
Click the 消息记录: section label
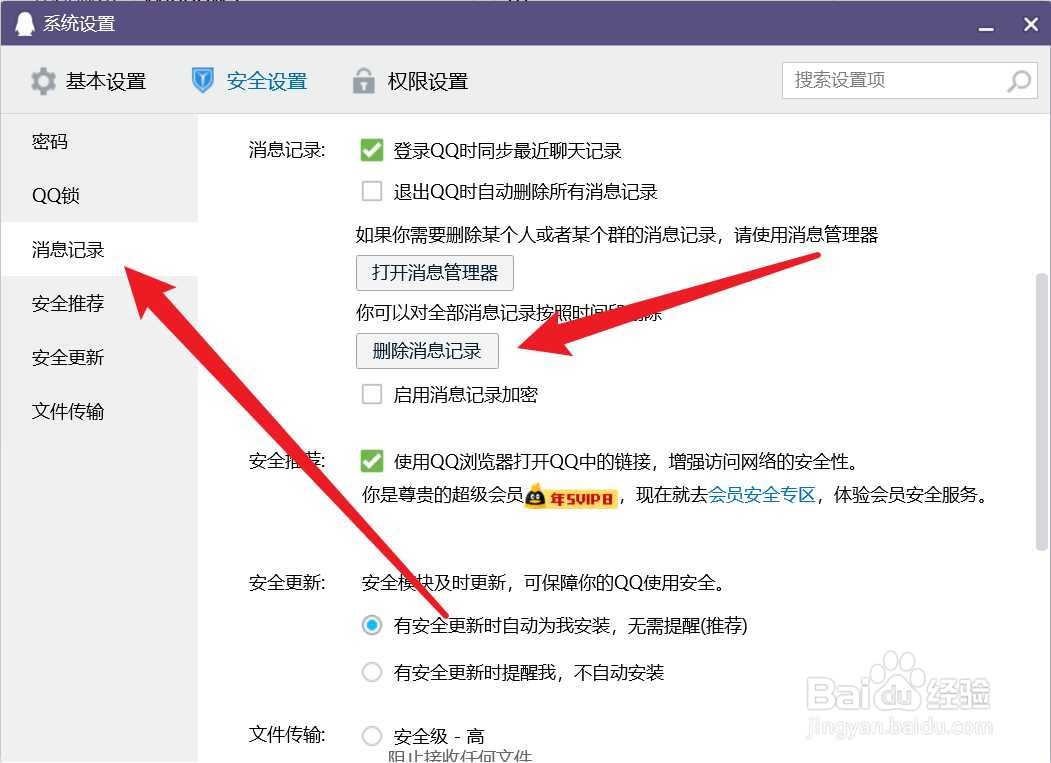[x=287, y=150]
